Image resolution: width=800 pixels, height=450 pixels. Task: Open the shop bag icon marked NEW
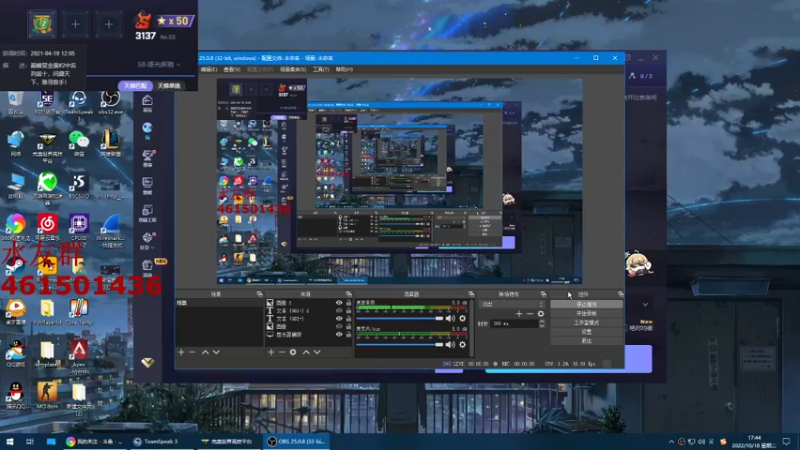148,267
